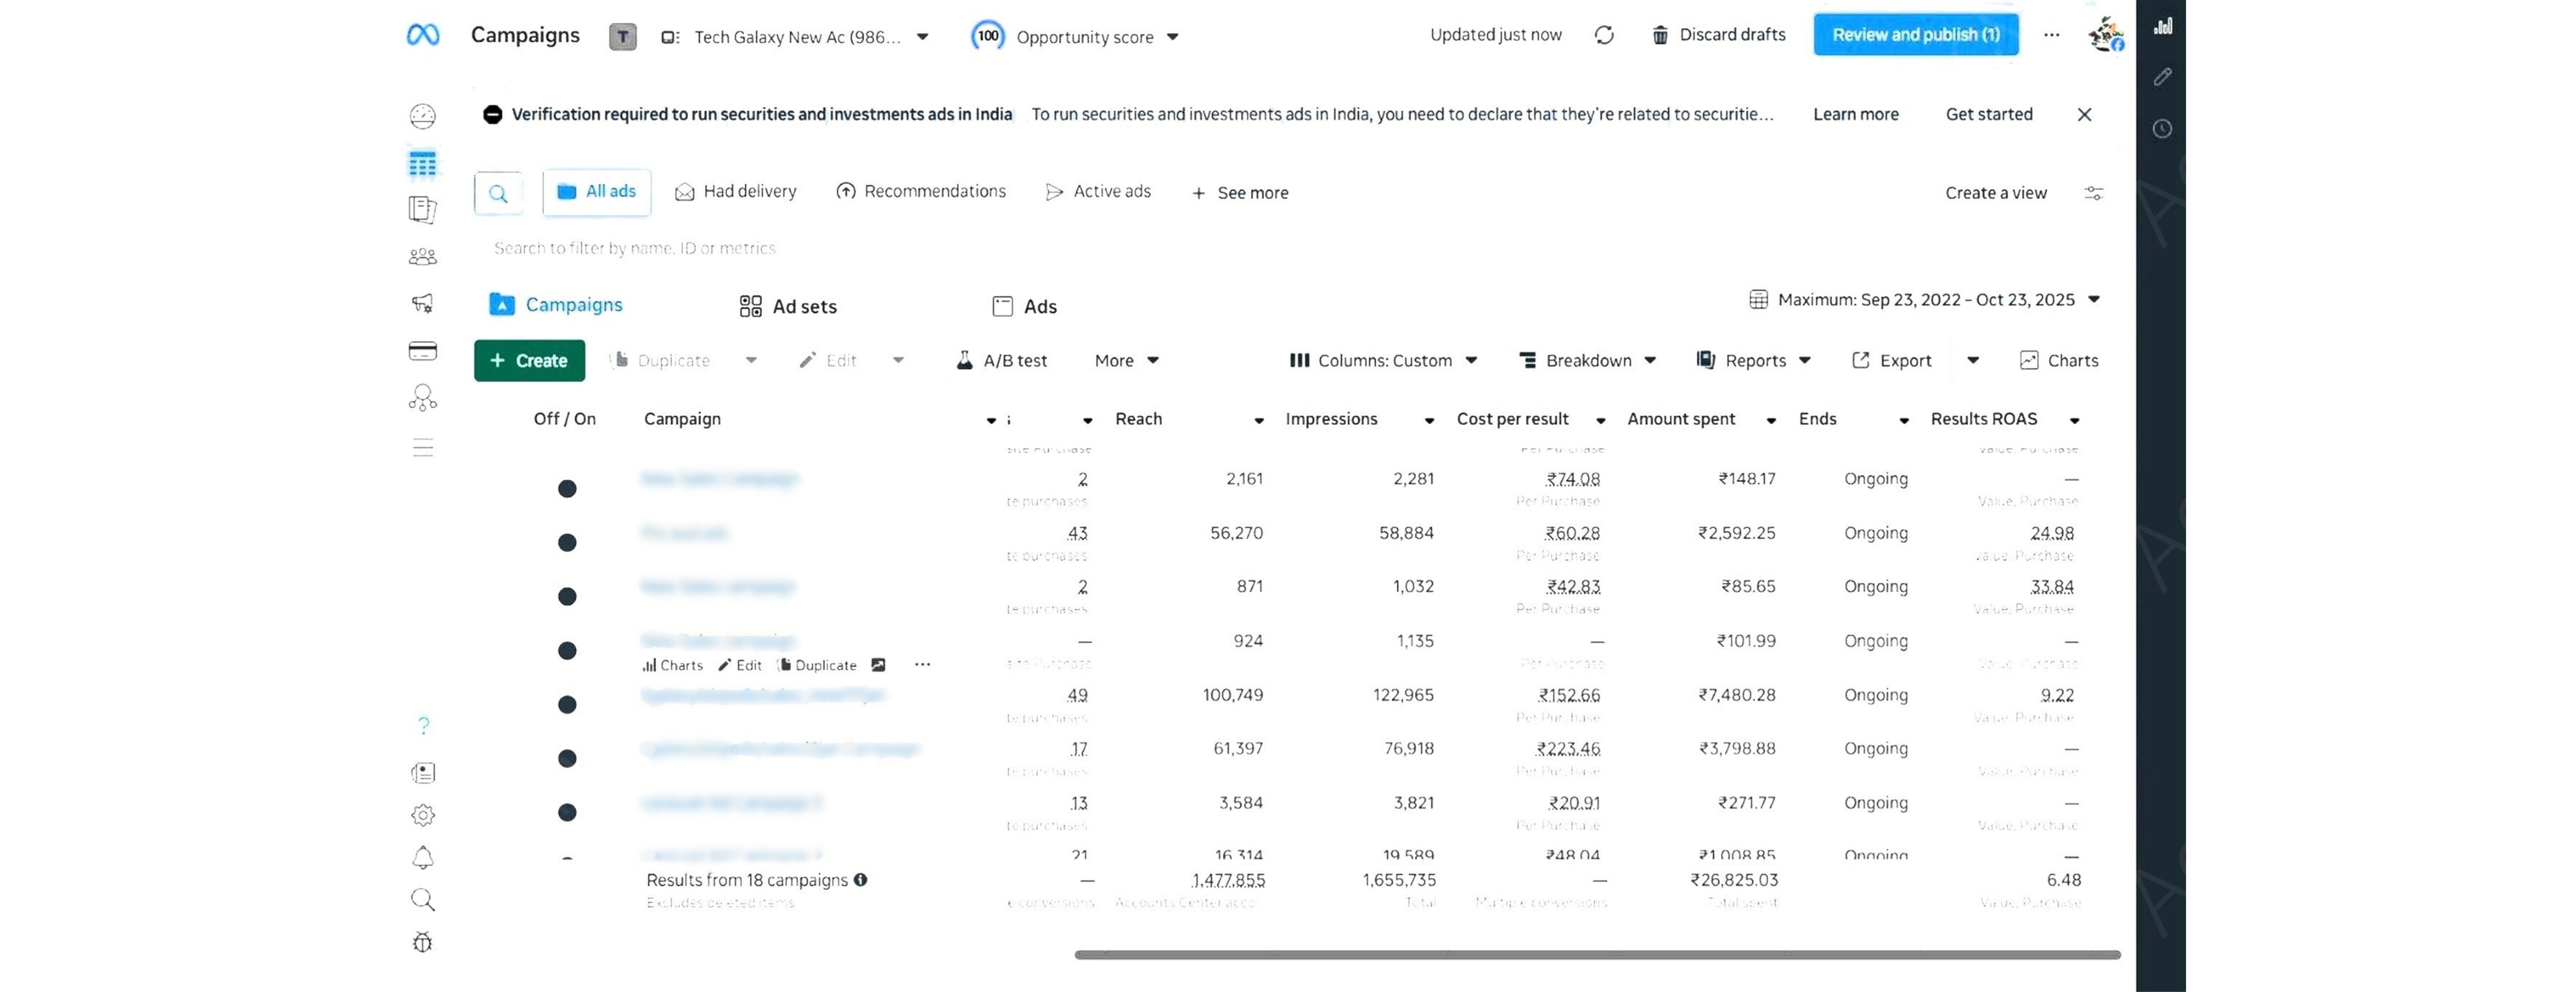Click Review and publish (1)
The height and width of the screenshot is (992, 2576).
pos(1916,35)
